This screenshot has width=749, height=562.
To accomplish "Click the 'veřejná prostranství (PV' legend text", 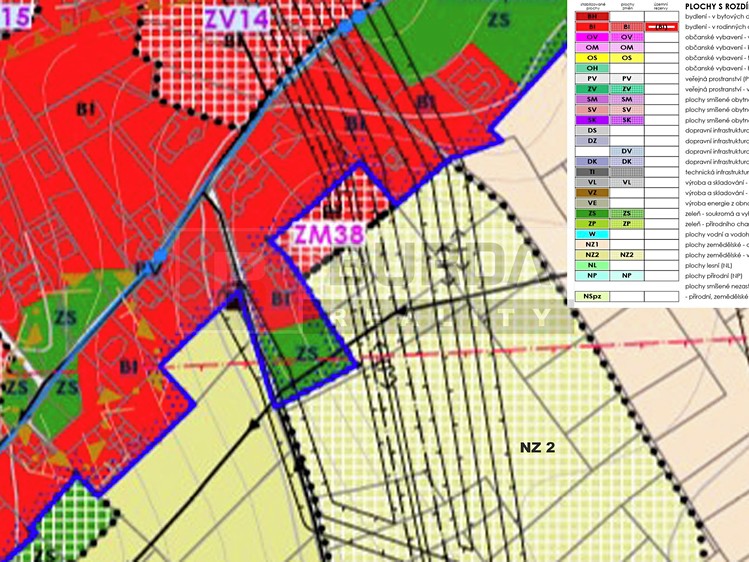I will [717, 79].
